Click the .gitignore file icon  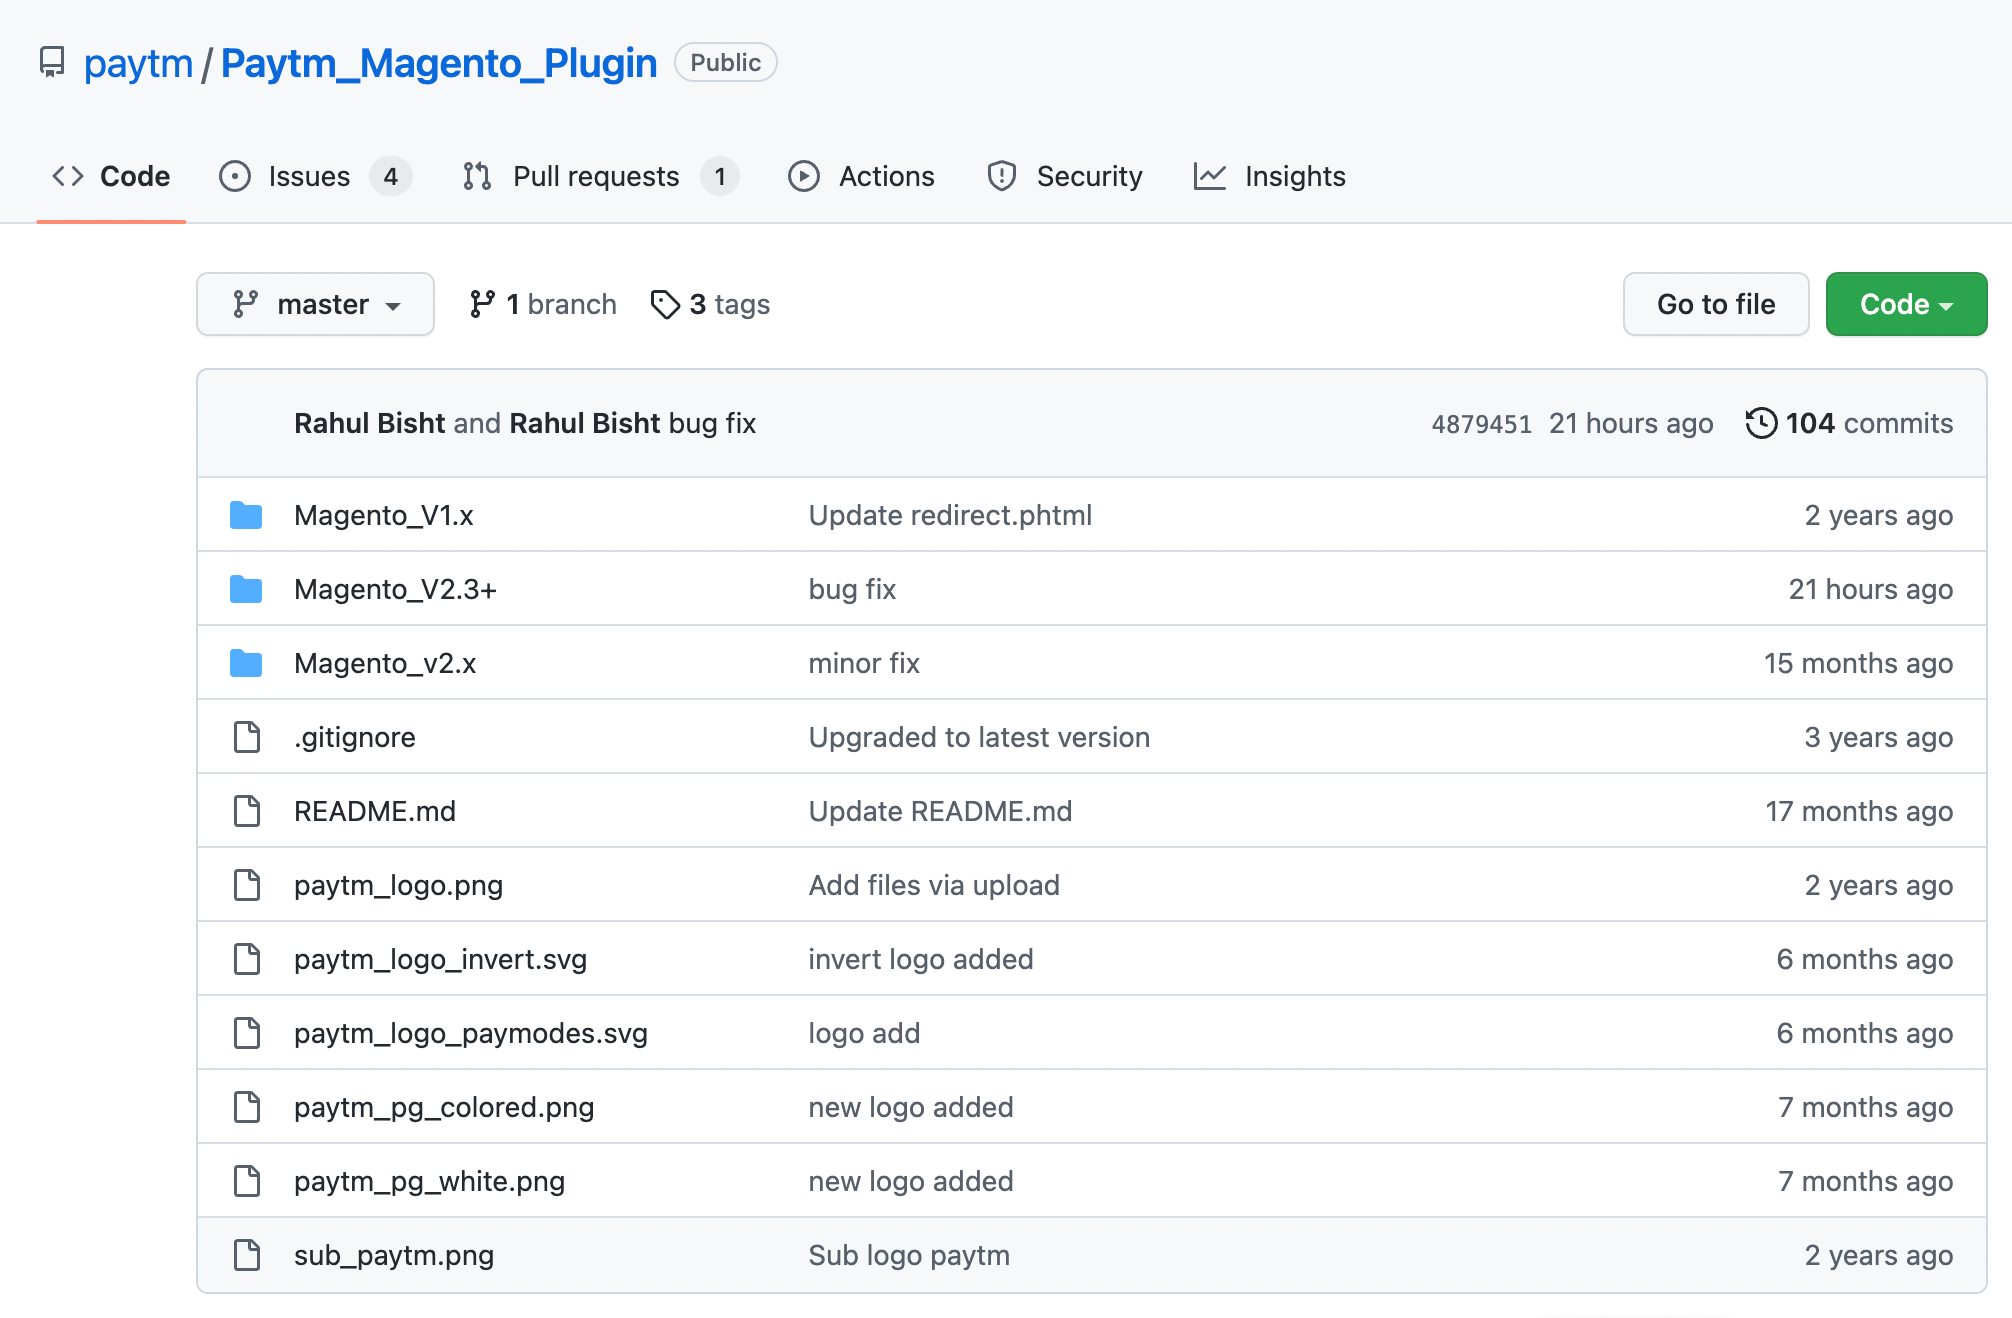pos(246,737)
